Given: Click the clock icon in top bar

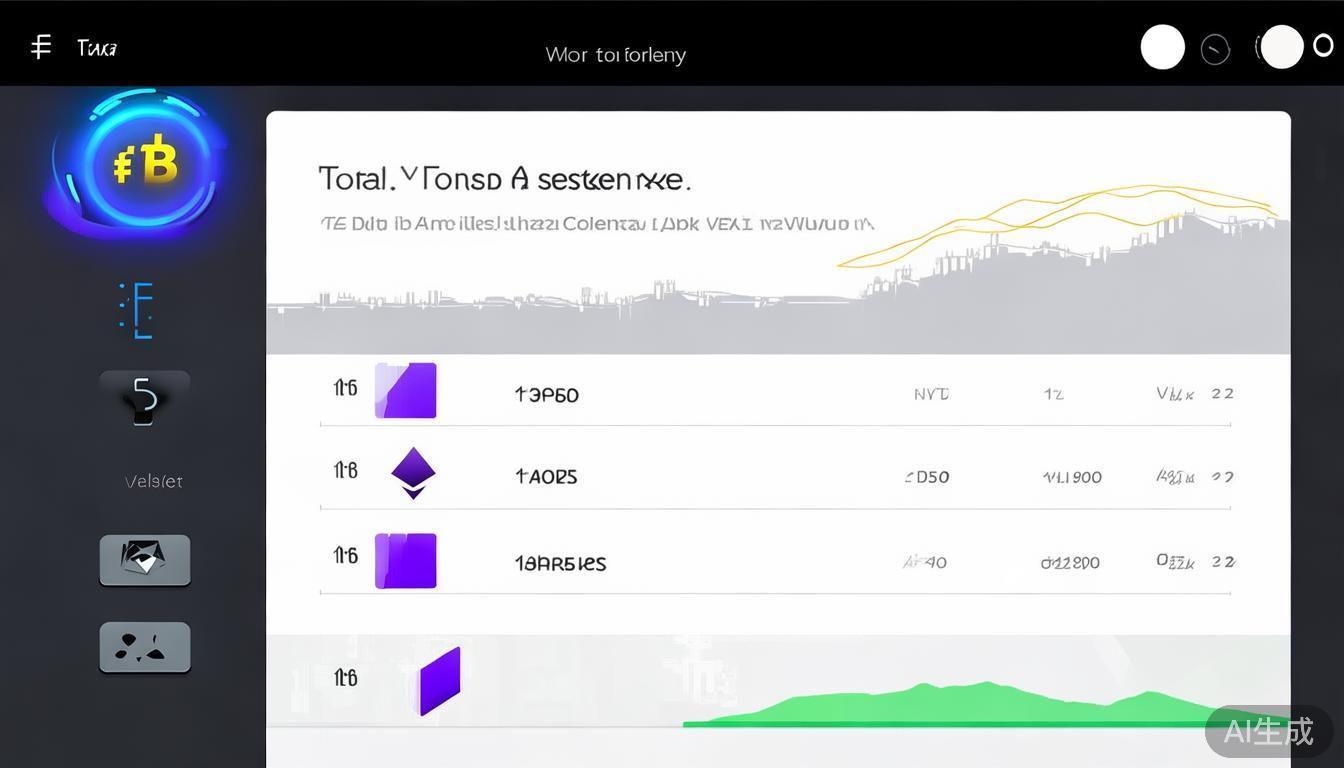Looking at the screenshot, I should [x=1215, y=49].
